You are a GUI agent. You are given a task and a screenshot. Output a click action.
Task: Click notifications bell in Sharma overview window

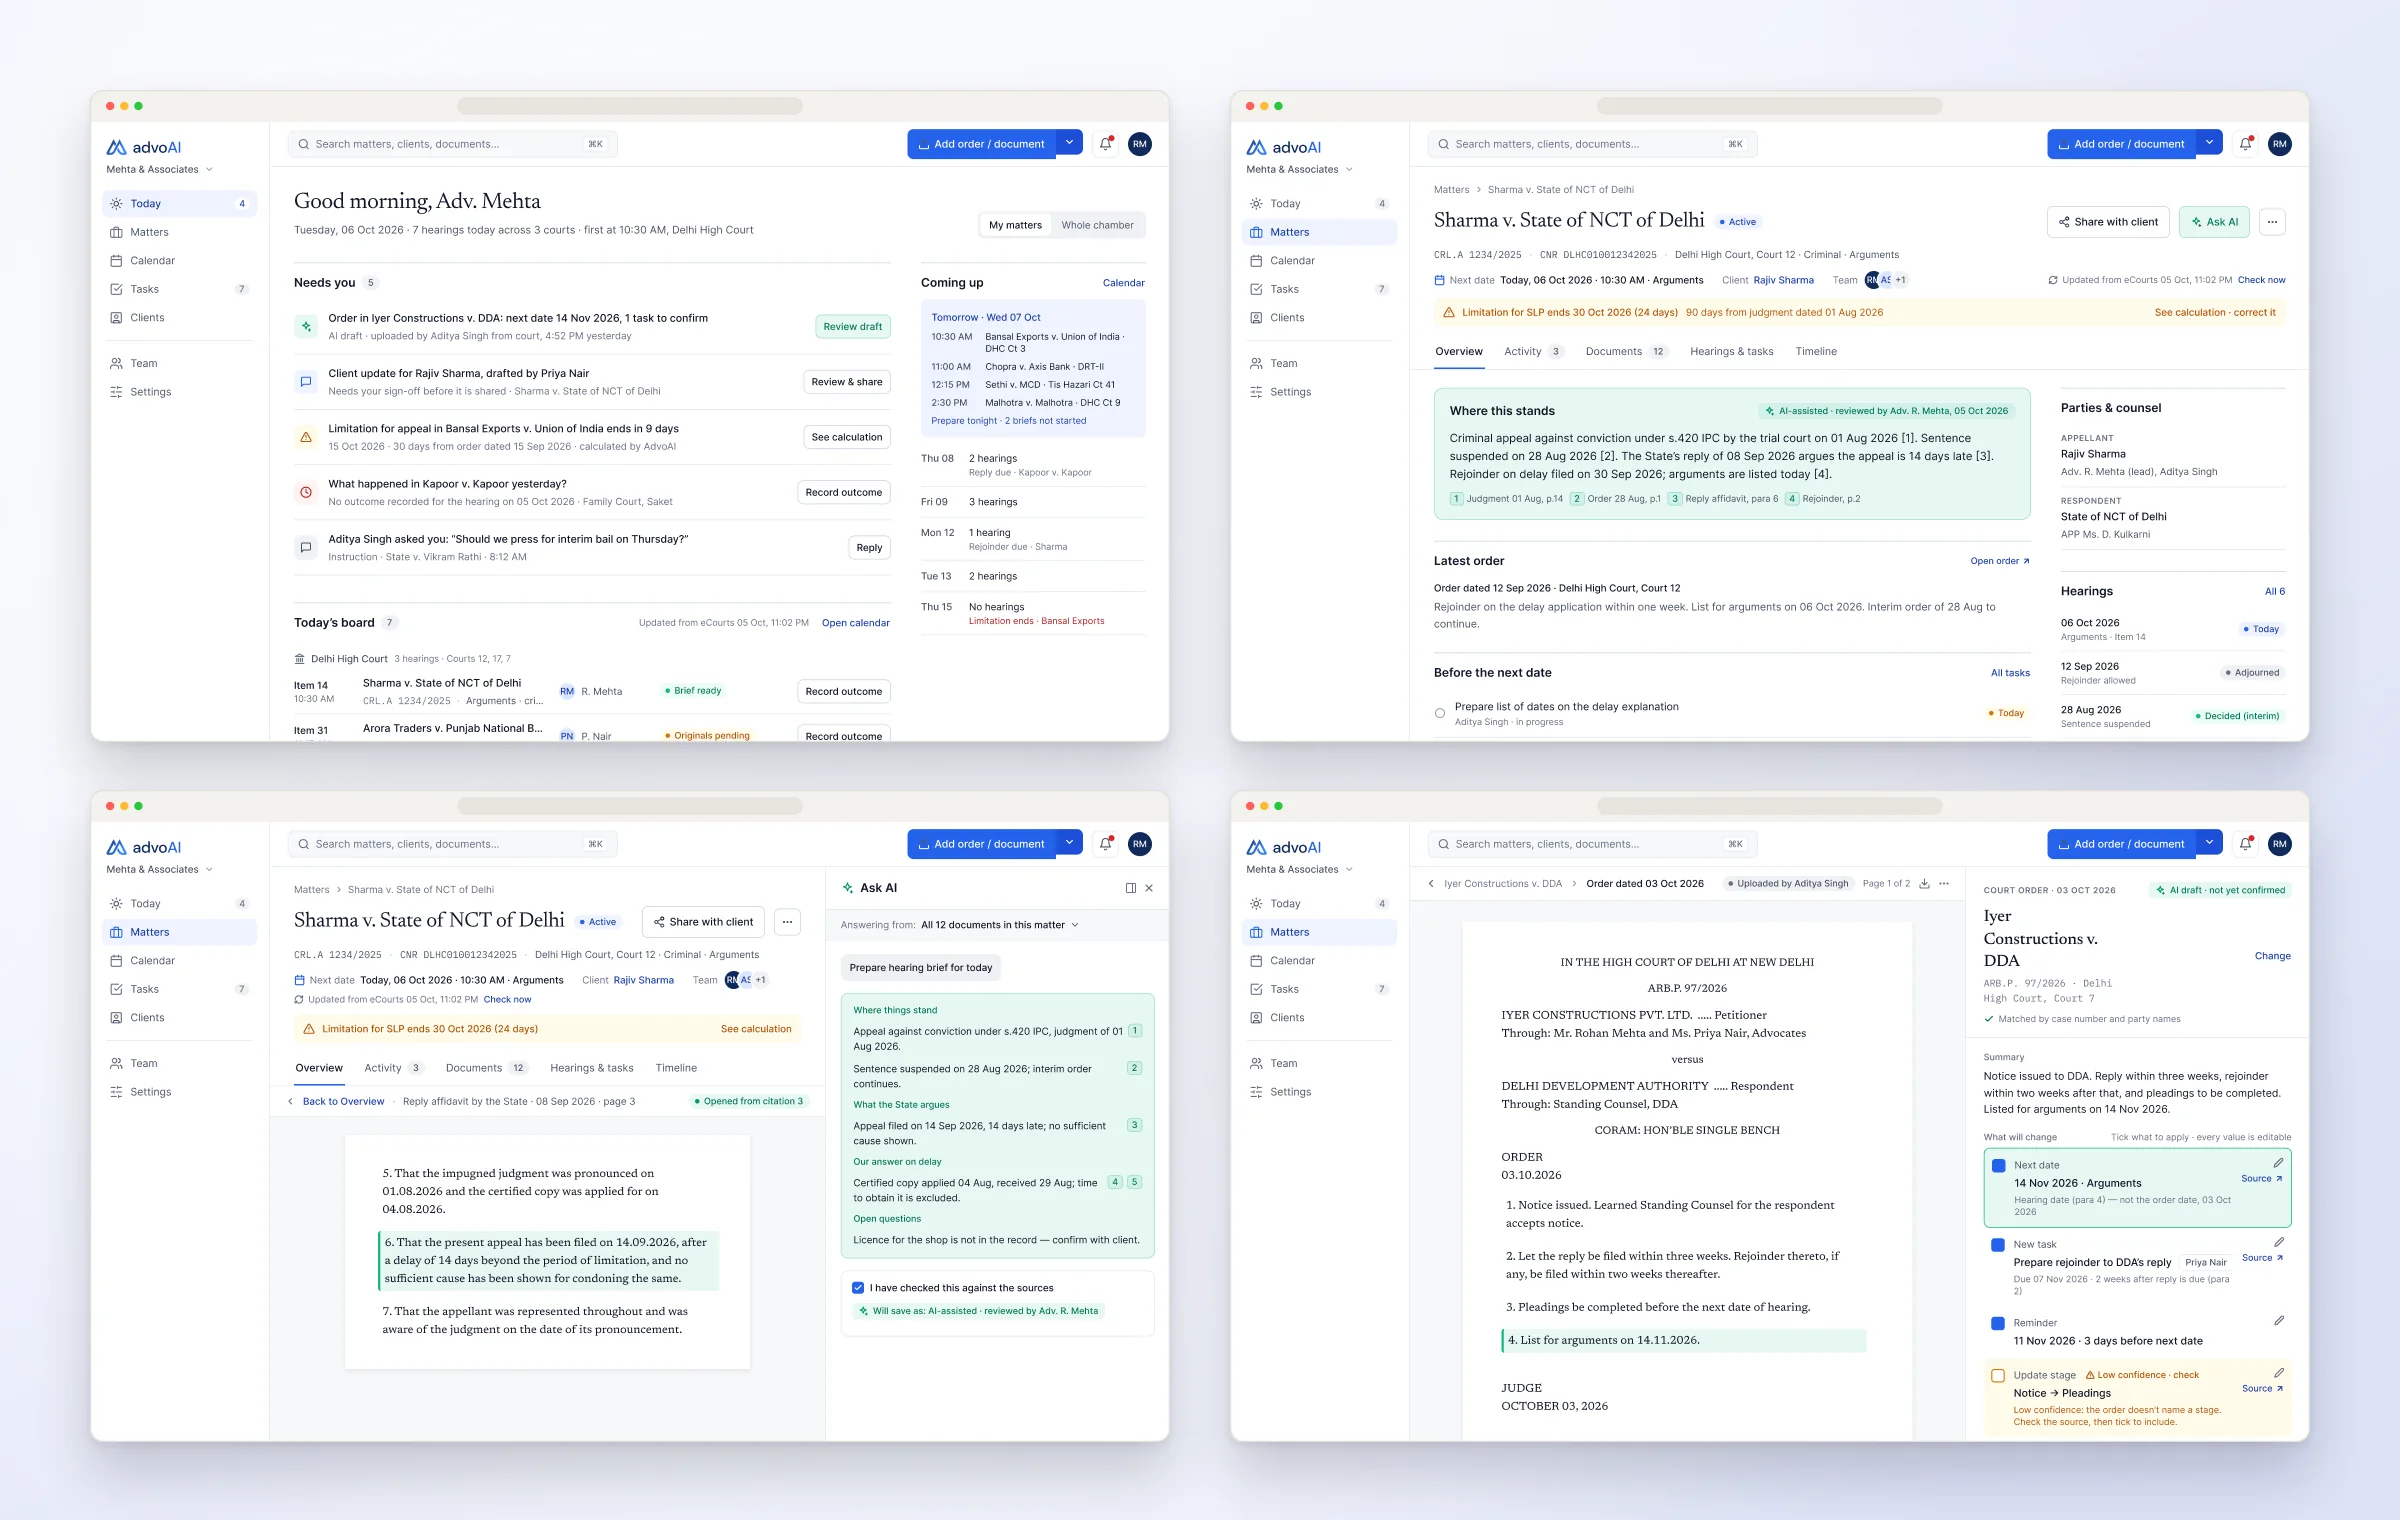click(x=2246, y=144)
